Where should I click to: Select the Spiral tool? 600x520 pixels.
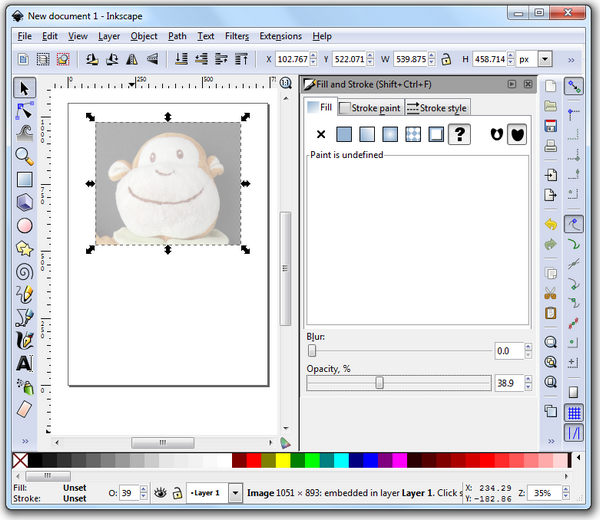tap(24, 272)
